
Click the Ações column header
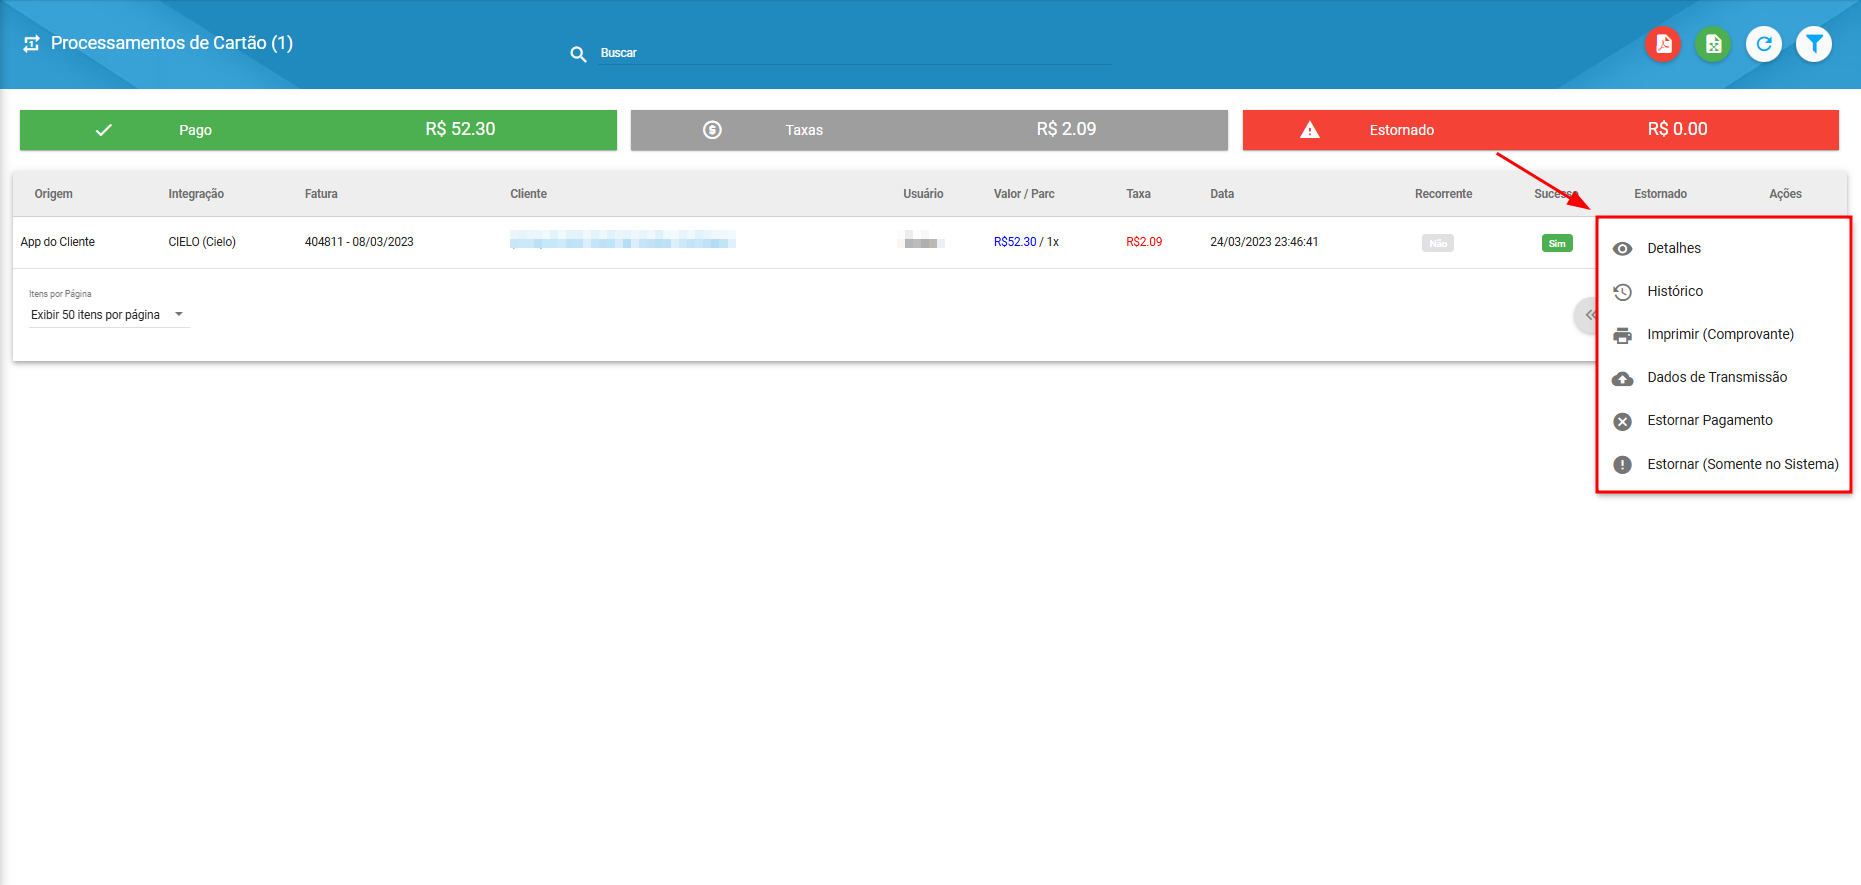(1785, 194)
